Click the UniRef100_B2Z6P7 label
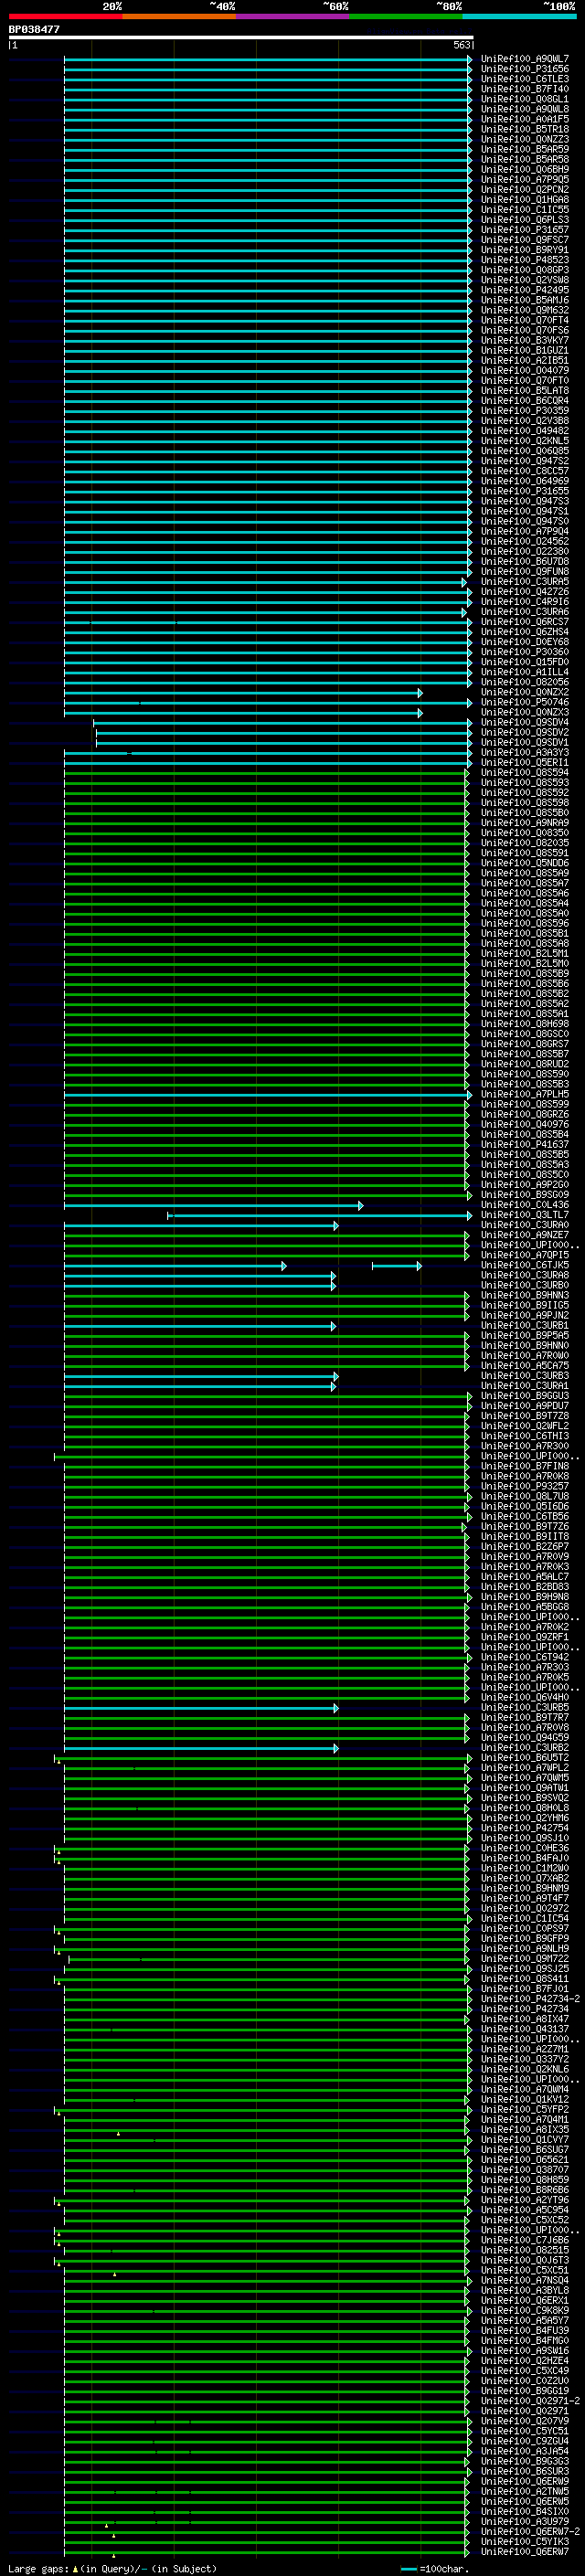Image resolution: width=585 pixels, height=2576 pixels. 525,1546
